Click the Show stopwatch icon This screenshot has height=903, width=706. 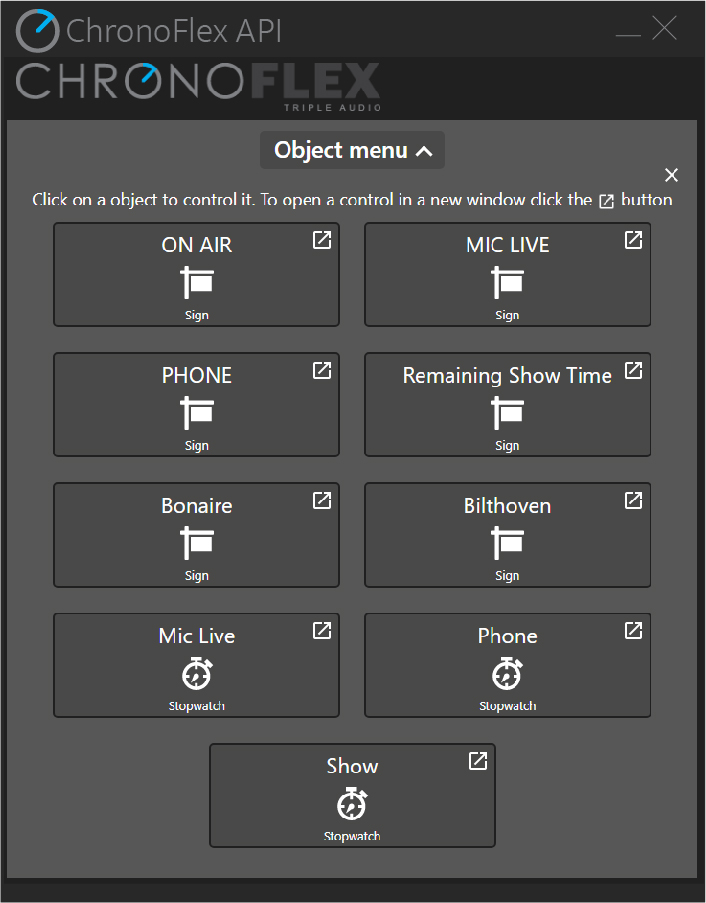click(x=352, y=804)
